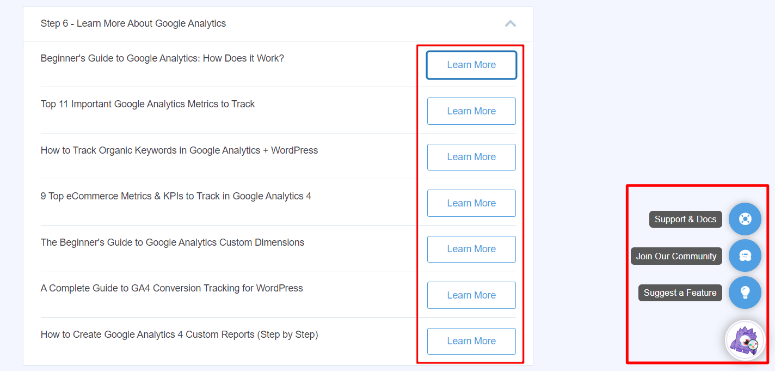Select text "How to Track Organic Keywords in Google Analytics + WordPress"
Image resolution: width=775 pixels, height=371 pixels.
pyautogui.click(x=179, y=150)
